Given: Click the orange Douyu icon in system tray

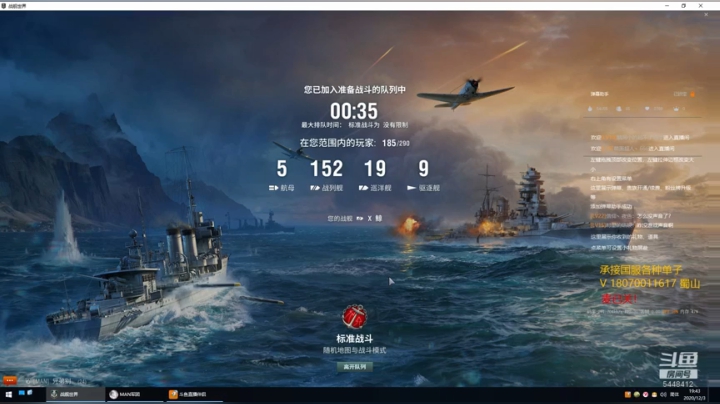Looking at the screenshot, I should tap(627, 394).
